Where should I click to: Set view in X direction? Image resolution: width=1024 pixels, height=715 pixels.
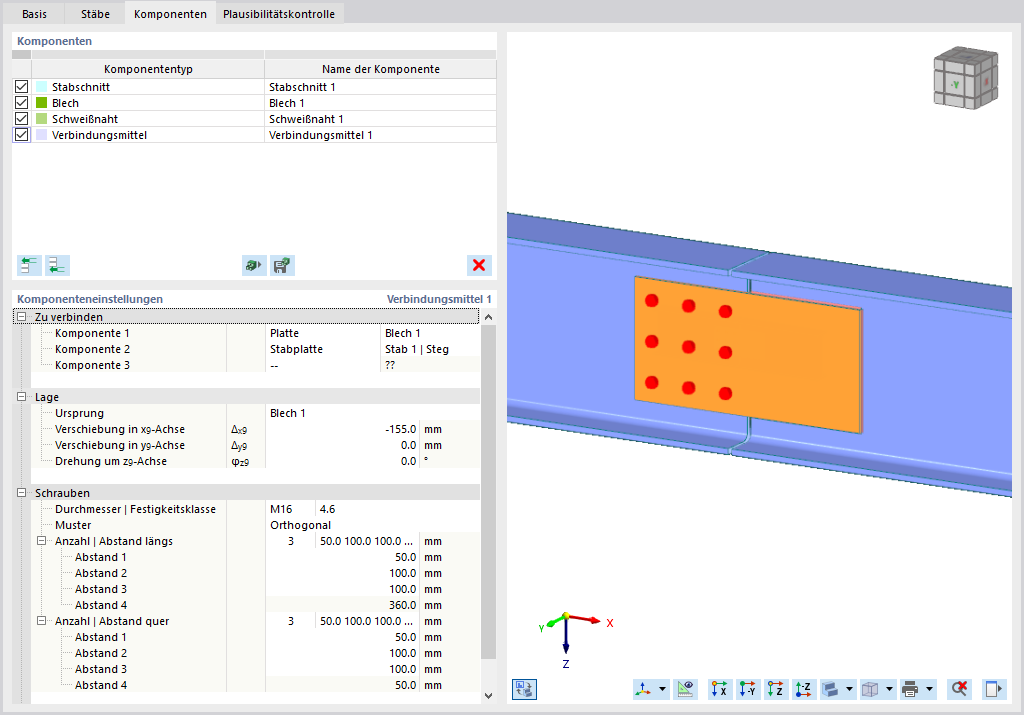tap(720, 689)
